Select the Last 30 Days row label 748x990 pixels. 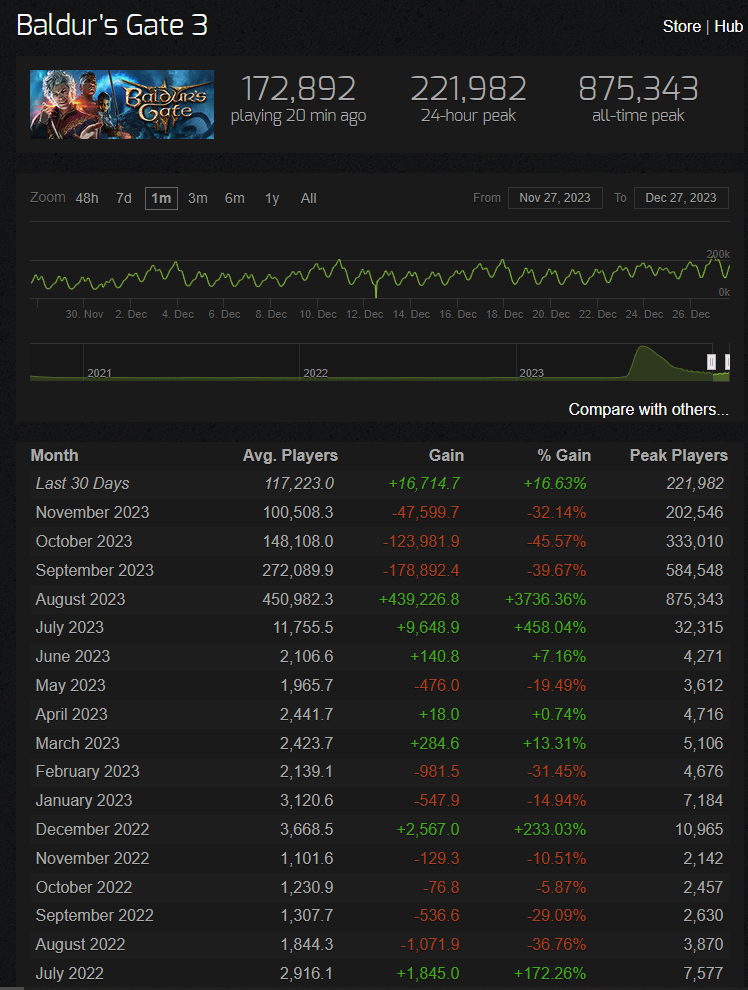(83, 484)
